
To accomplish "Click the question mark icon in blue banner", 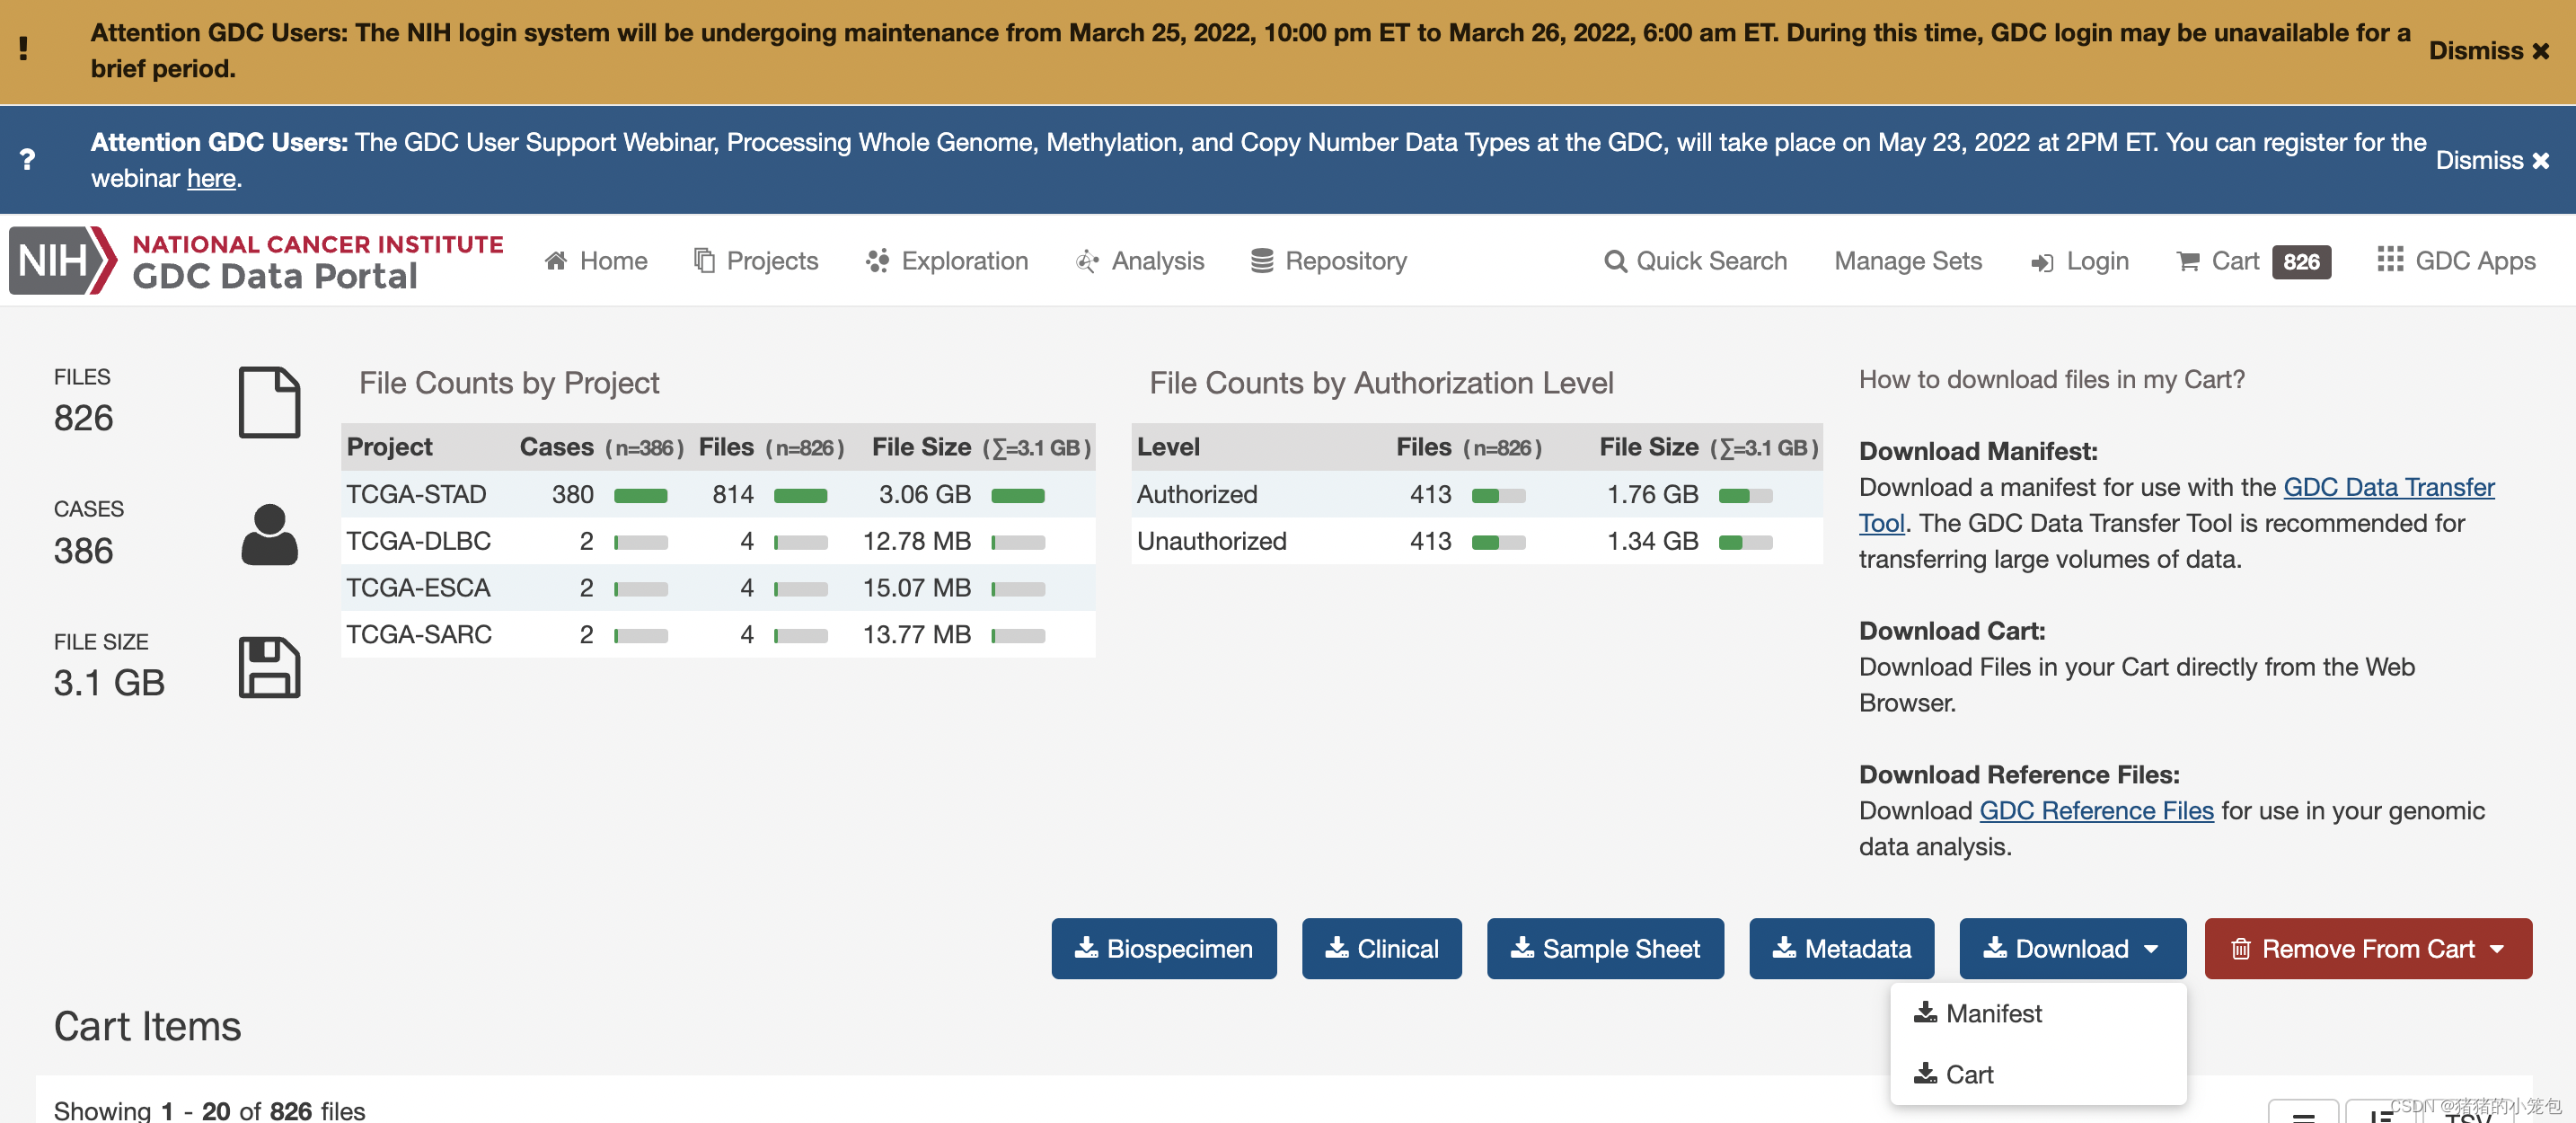I will coord(28,160).
